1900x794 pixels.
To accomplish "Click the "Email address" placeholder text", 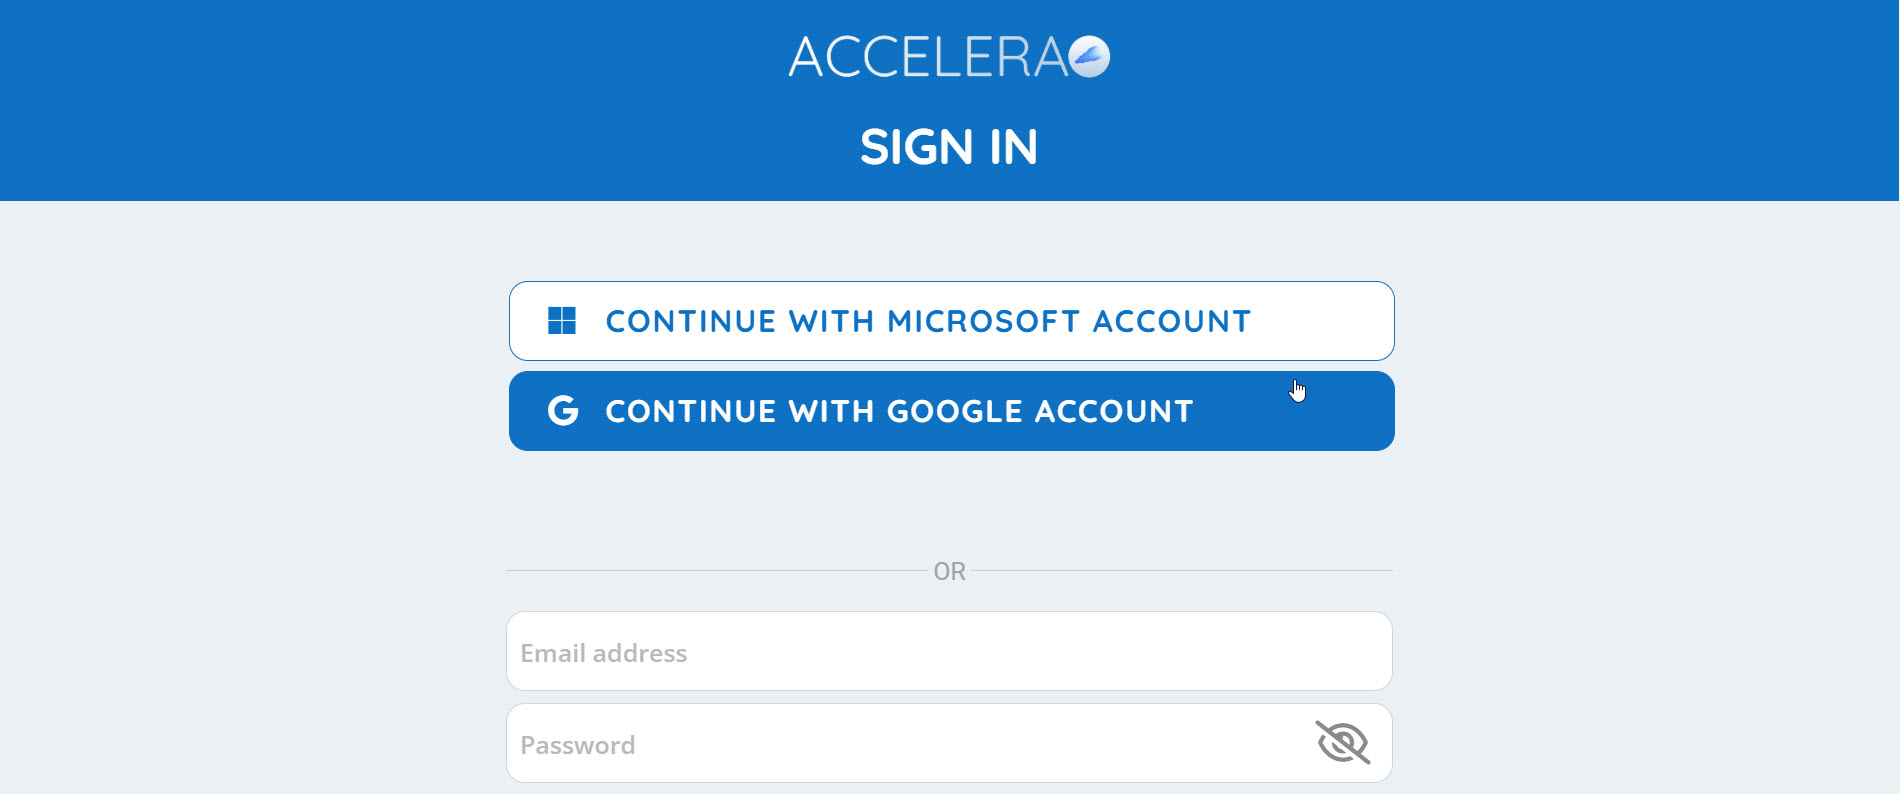I will [x=603, y=653].
